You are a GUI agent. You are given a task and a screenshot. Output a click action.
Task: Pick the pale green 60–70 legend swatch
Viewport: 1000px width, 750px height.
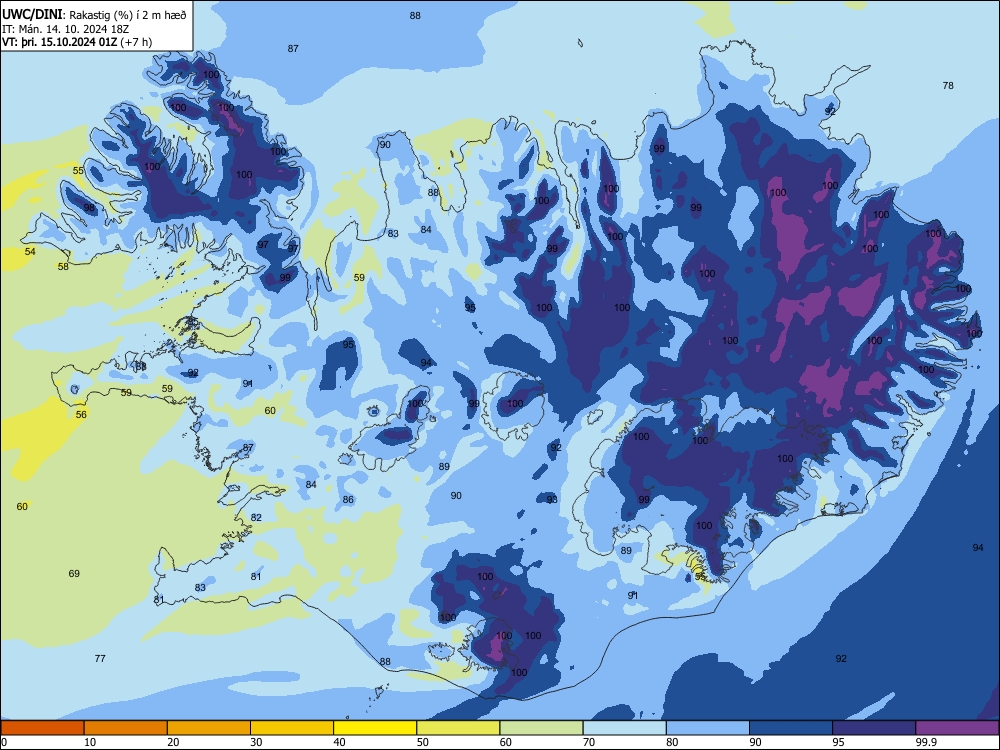pyautogui.click(x=541, y=728)
